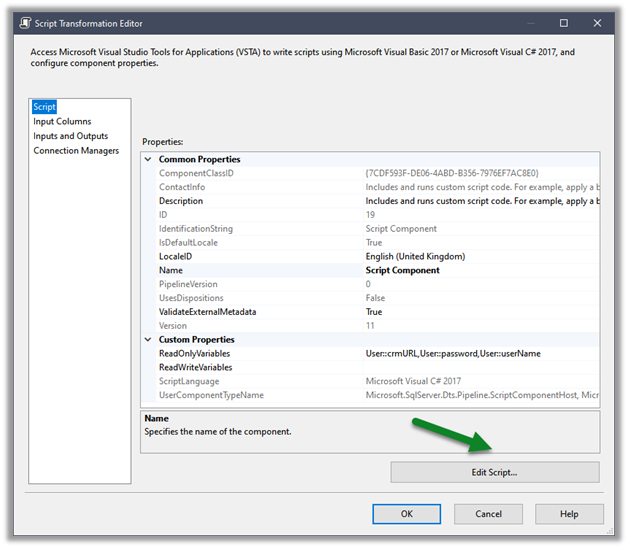This screenshot has width=628, height=548.
Task: Switch to Inputs and Outputs page
Action: coord(70,136)
